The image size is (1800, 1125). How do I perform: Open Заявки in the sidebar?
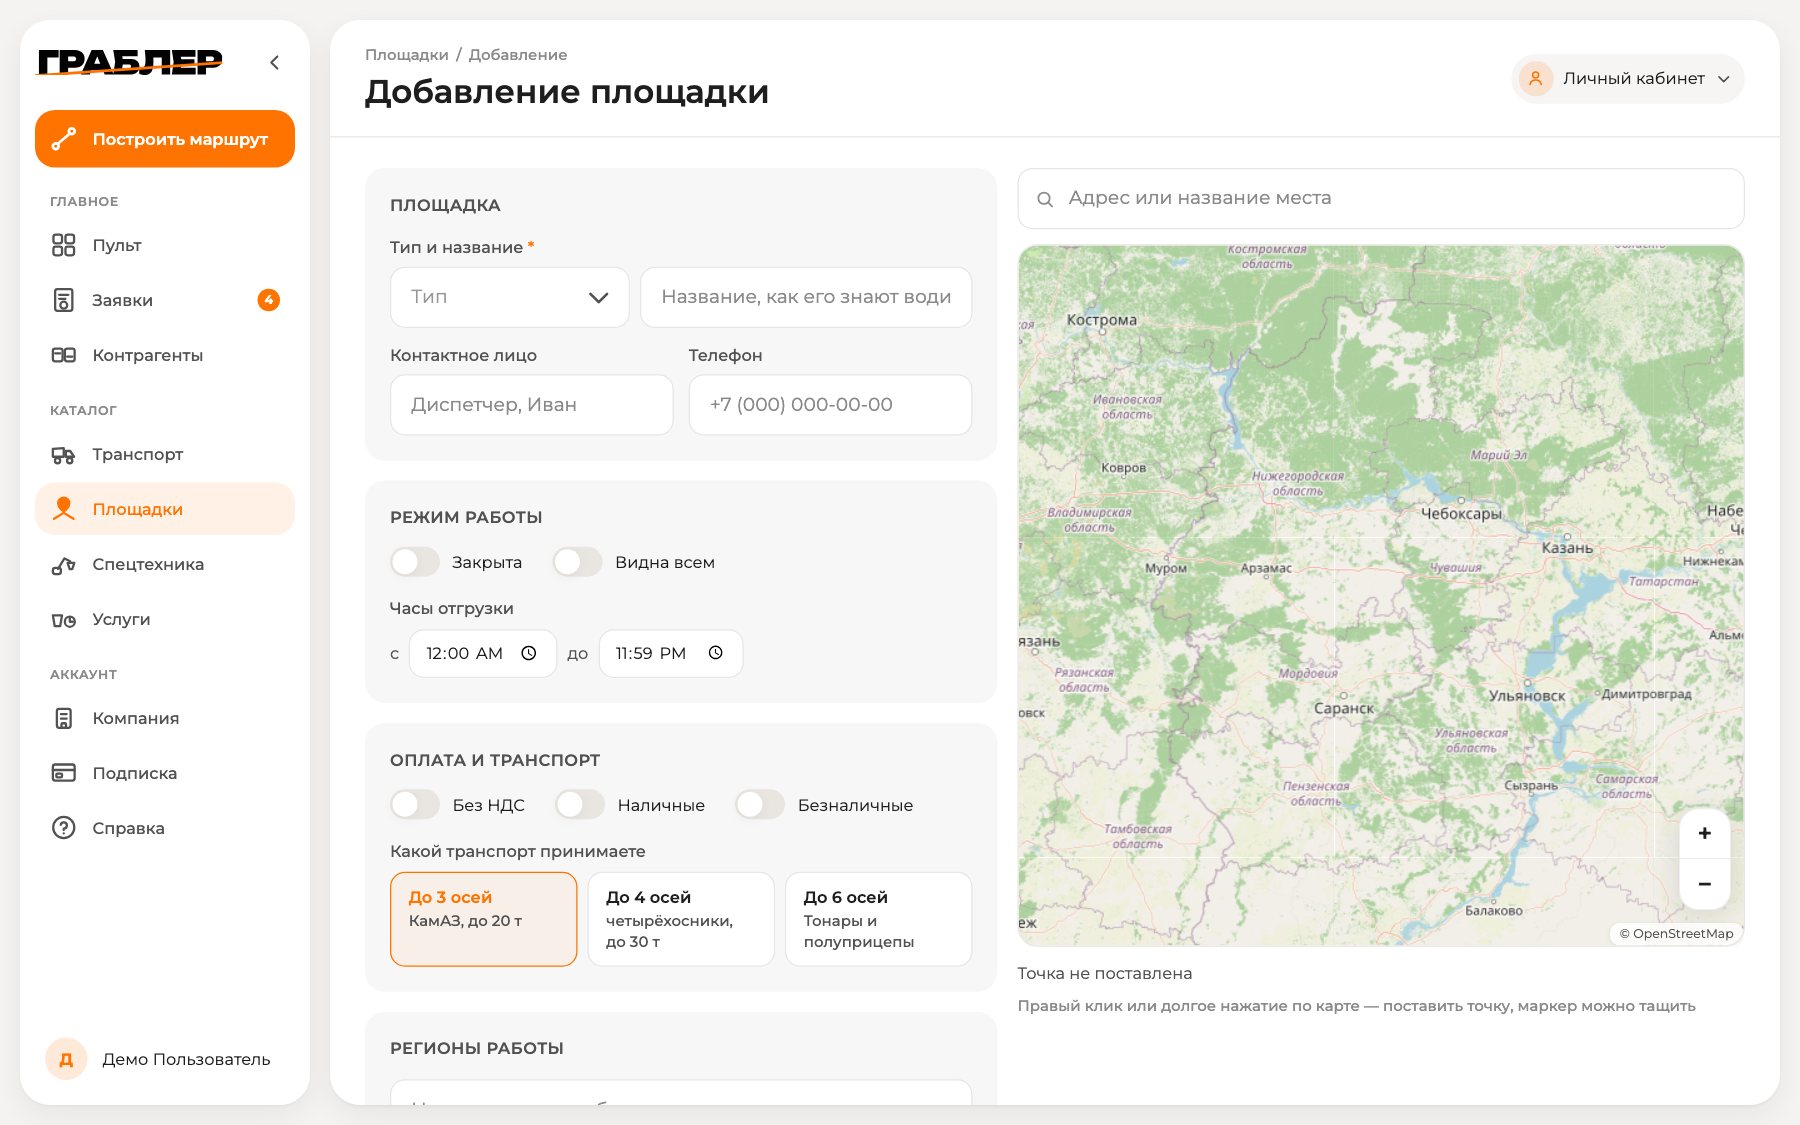tap(165, 300)
